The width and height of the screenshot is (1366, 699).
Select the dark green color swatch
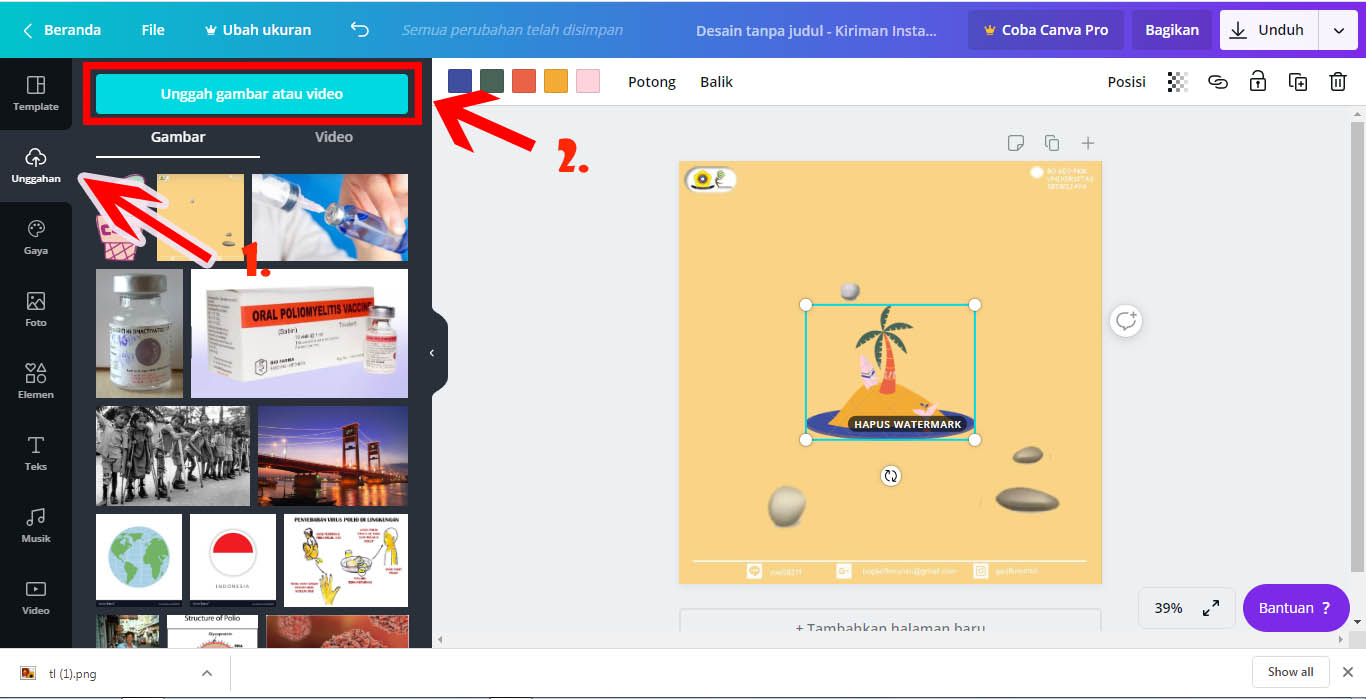(492, 81)
